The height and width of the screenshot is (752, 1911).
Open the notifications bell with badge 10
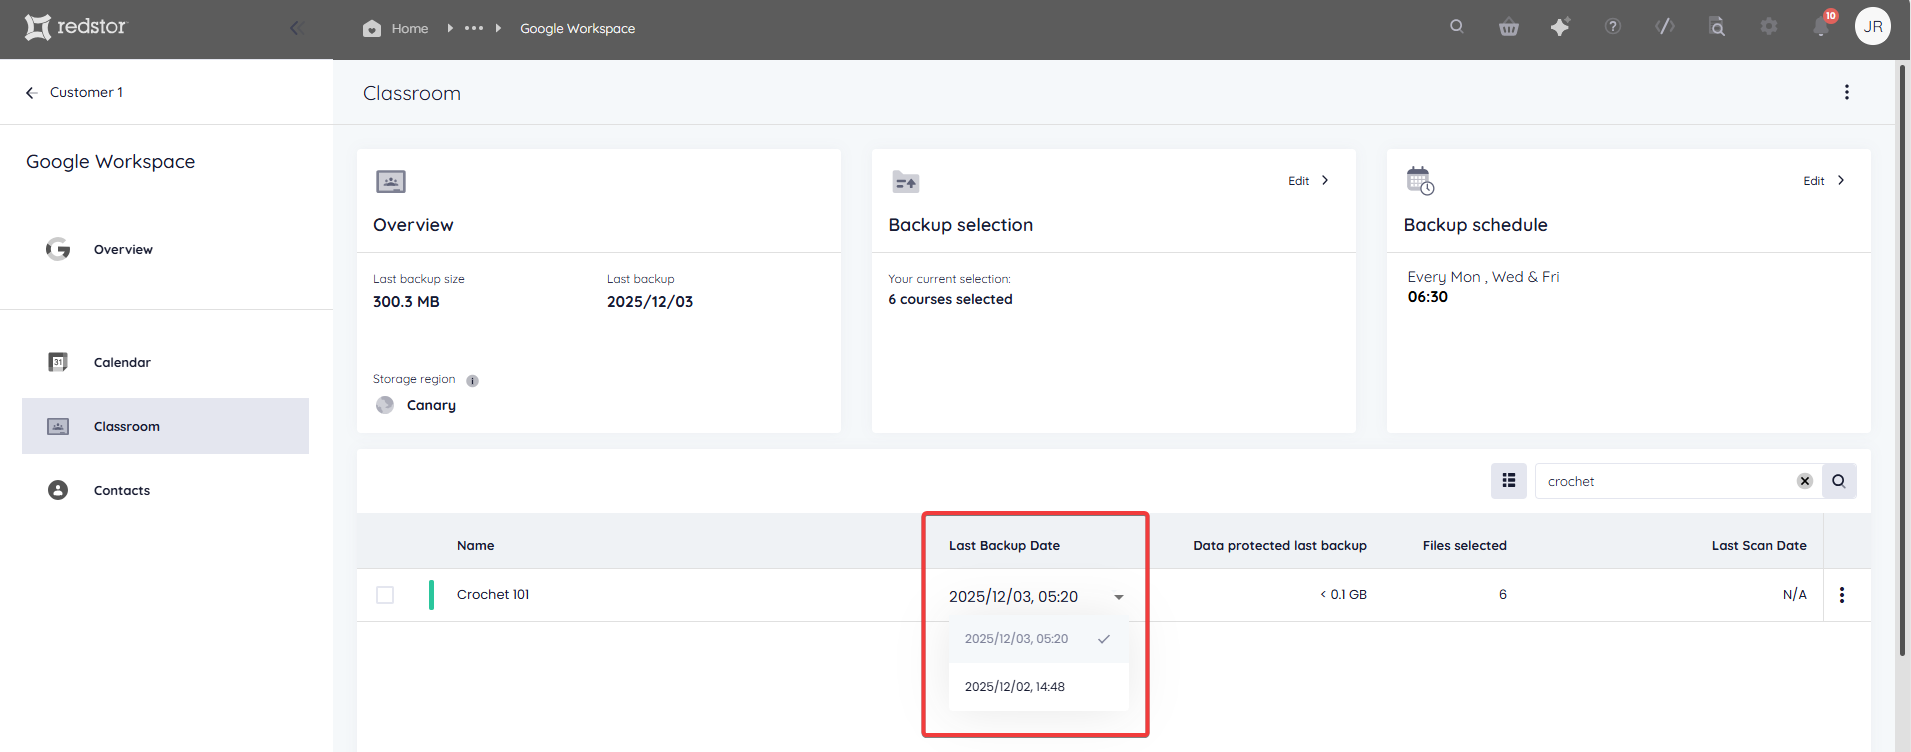[x=1822, y=26]
